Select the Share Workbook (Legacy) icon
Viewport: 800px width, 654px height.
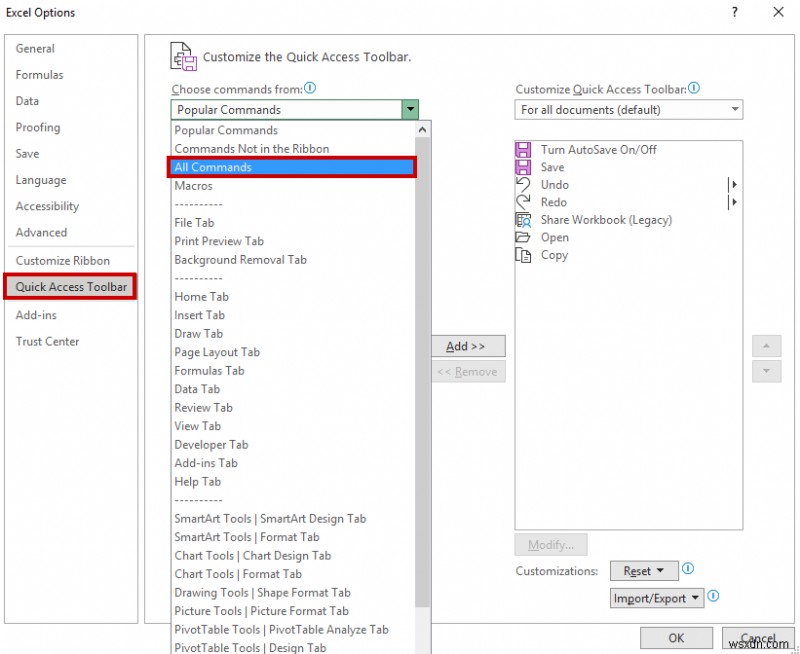point(524,220)
